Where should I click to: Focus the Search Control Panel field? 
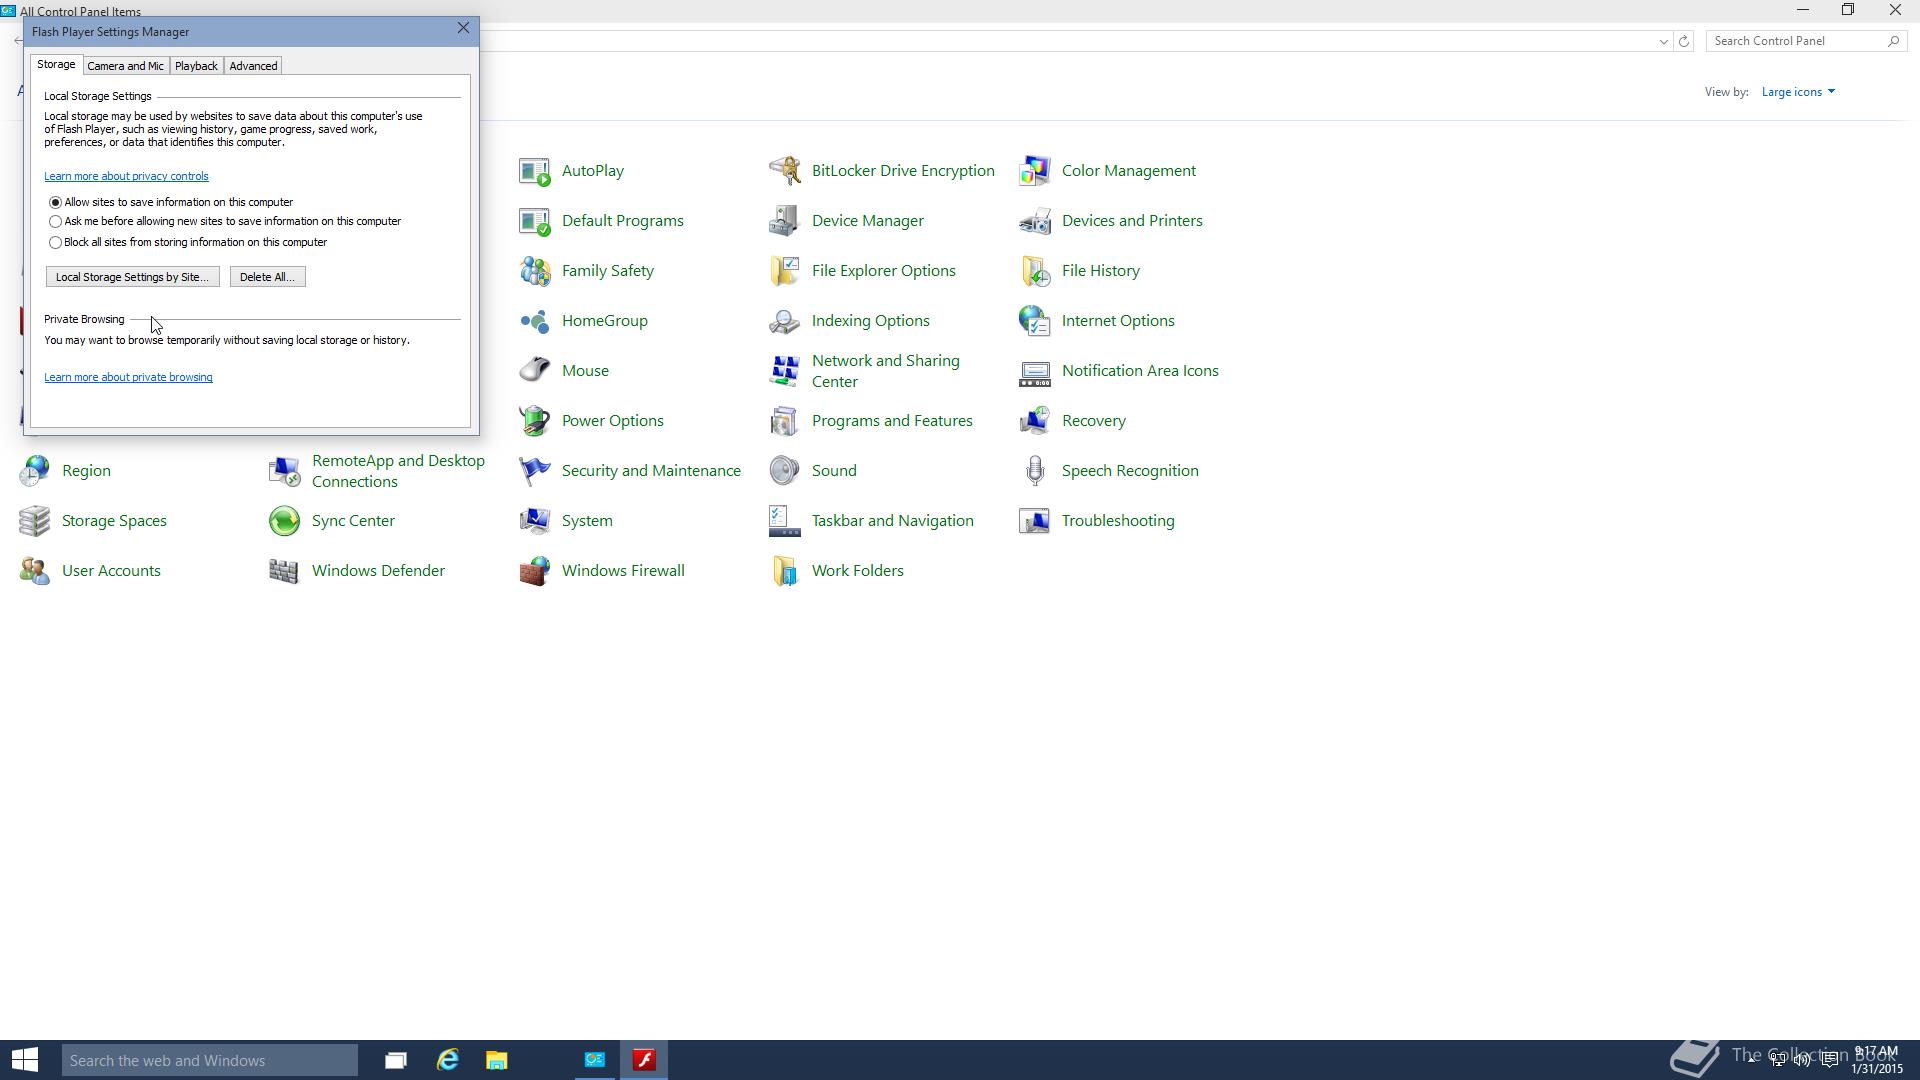coord(1796,41)
